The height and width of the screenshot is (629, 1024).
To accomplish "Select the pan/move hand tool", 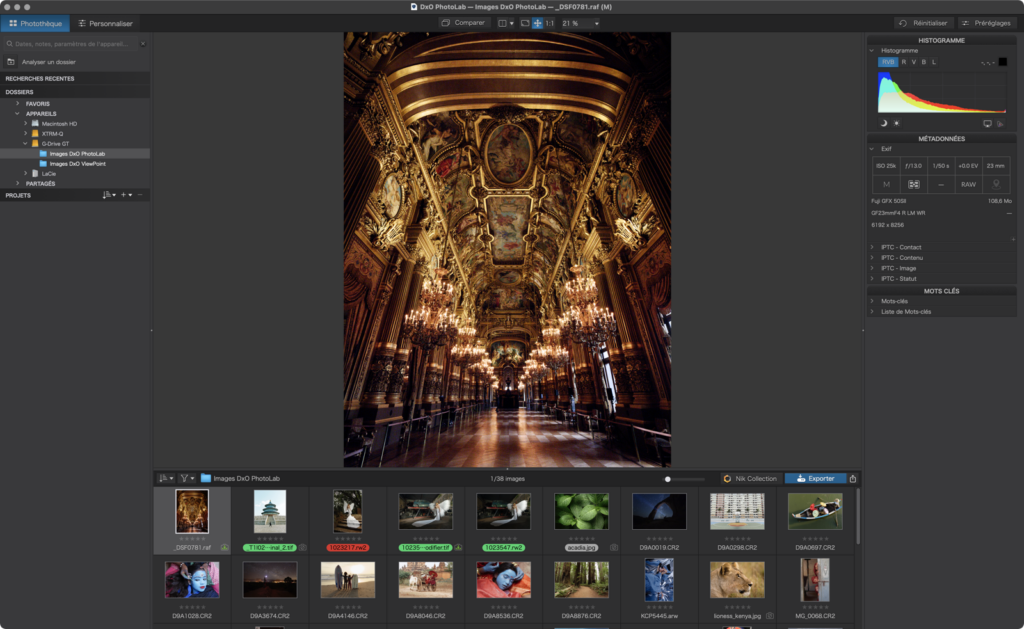I will 537,23.
